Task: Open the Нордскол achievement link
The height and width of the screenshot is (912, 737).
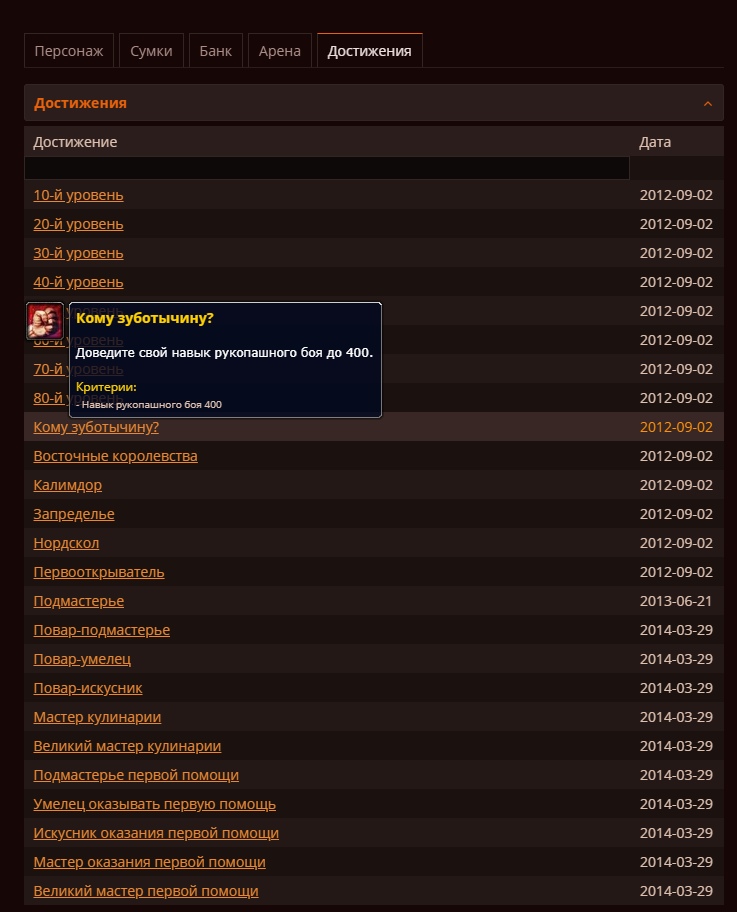Action: [x=66, y=543]
